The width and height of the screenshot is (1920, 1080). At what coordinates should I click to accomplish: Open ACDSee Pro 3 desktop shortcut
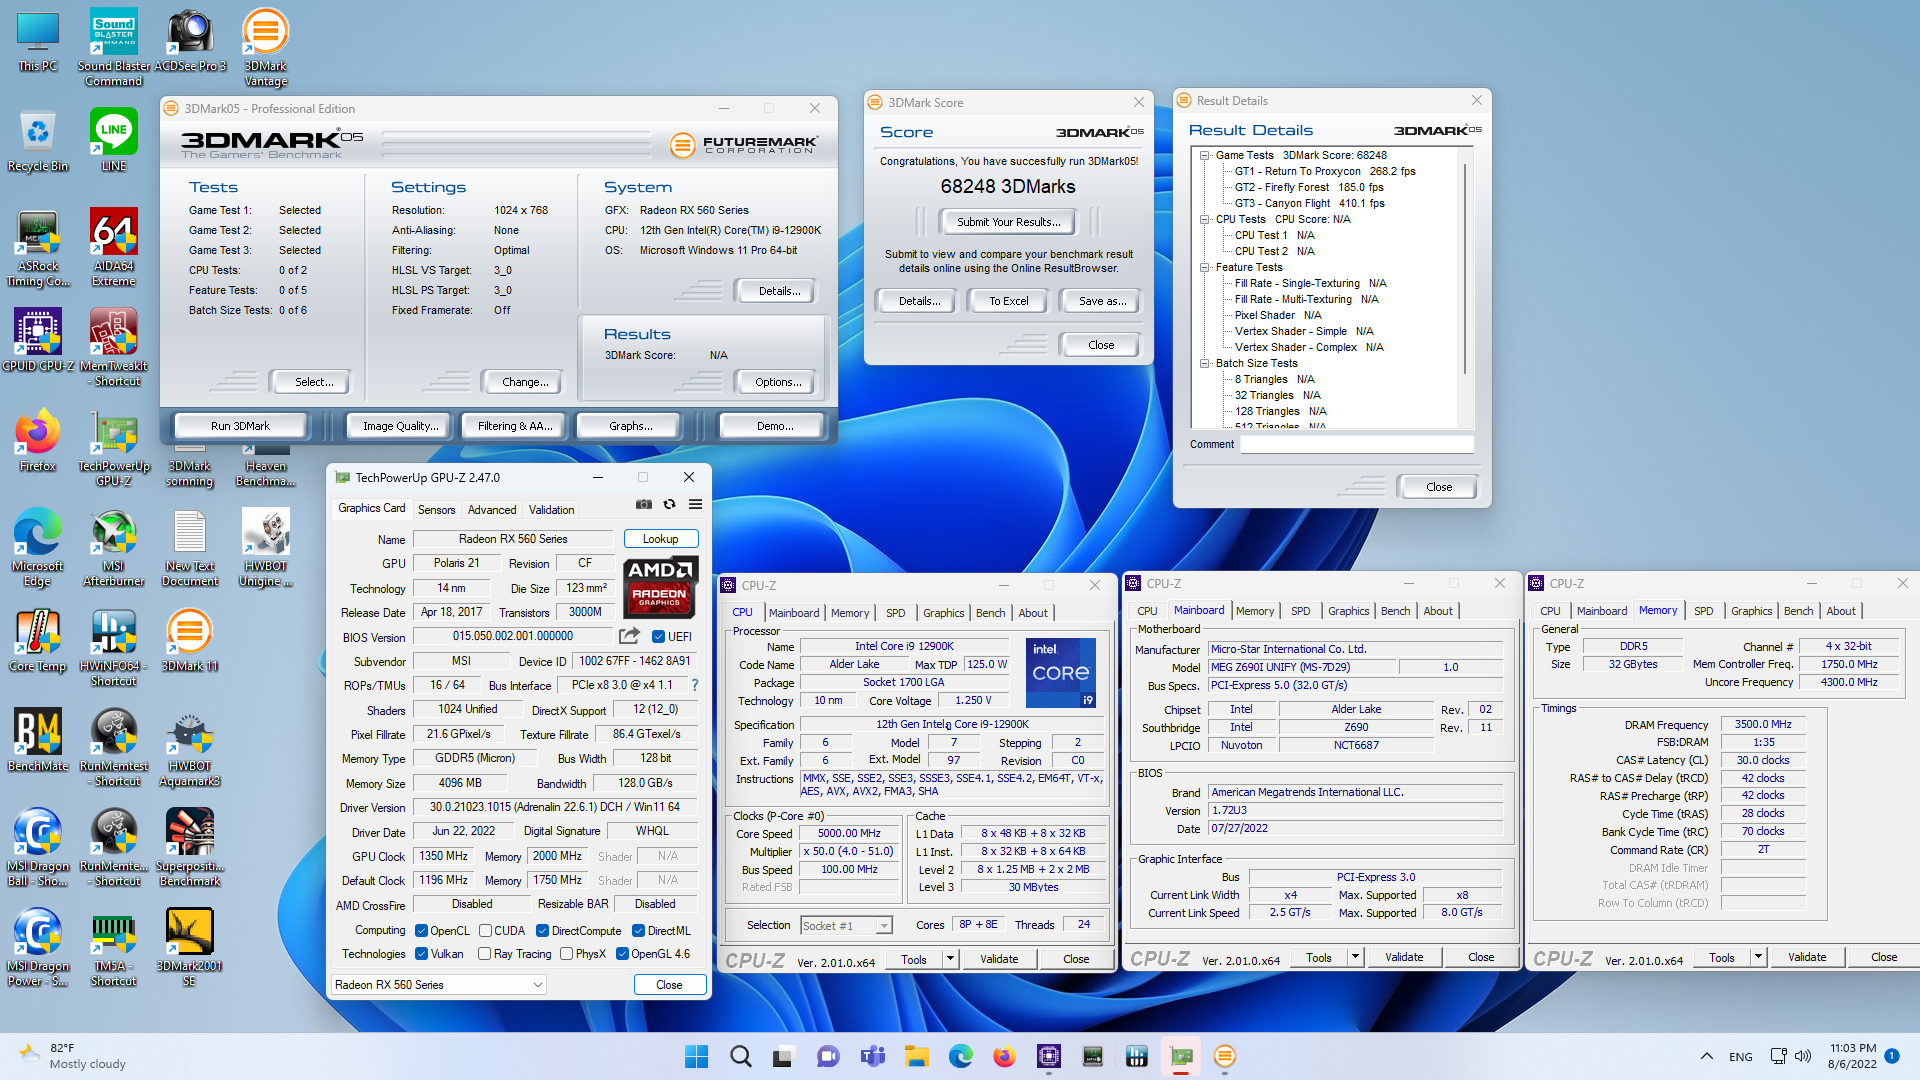pos(190,40)
